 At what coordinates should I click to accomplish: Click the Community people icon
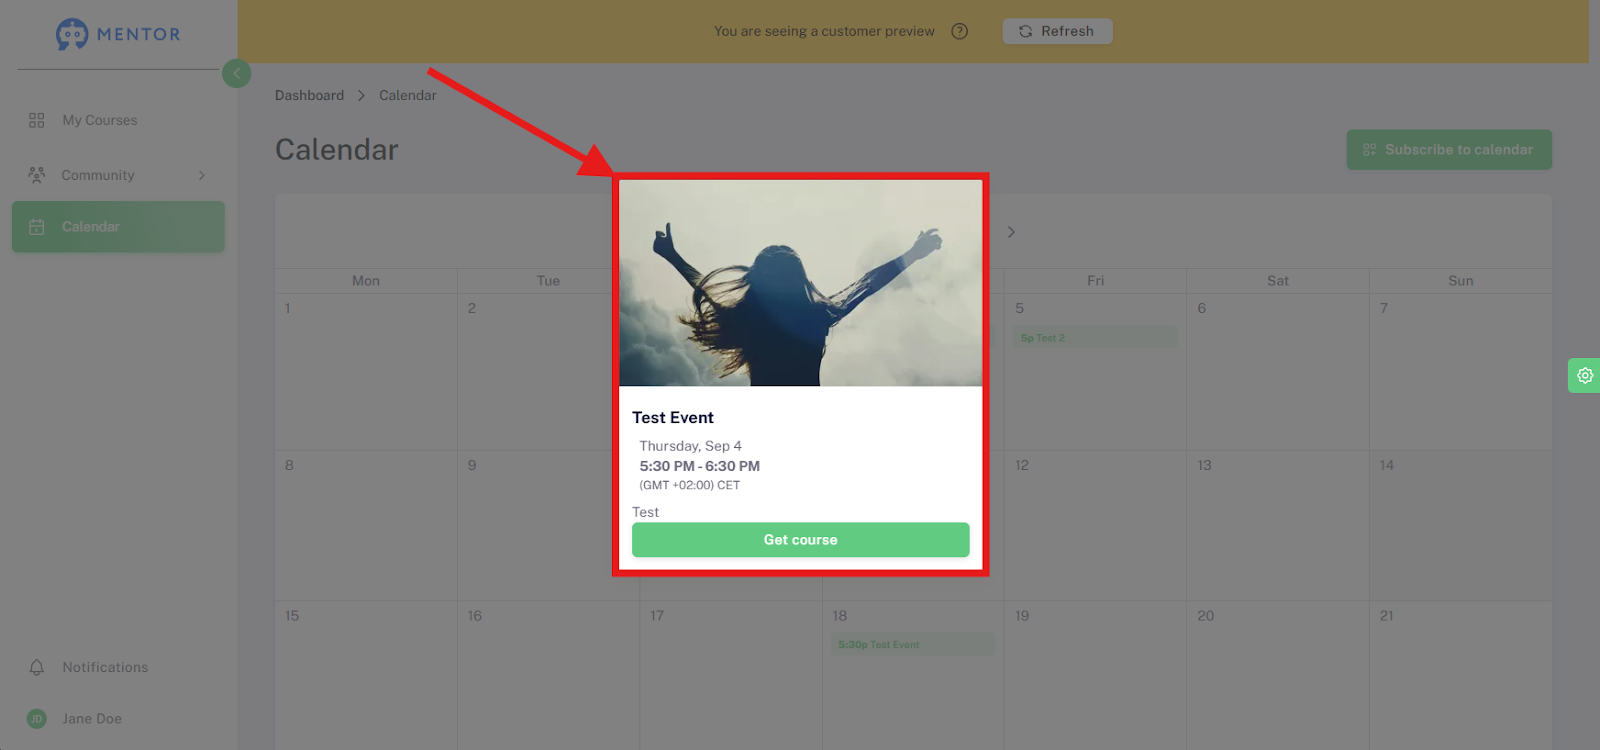[x=37, y=175]
